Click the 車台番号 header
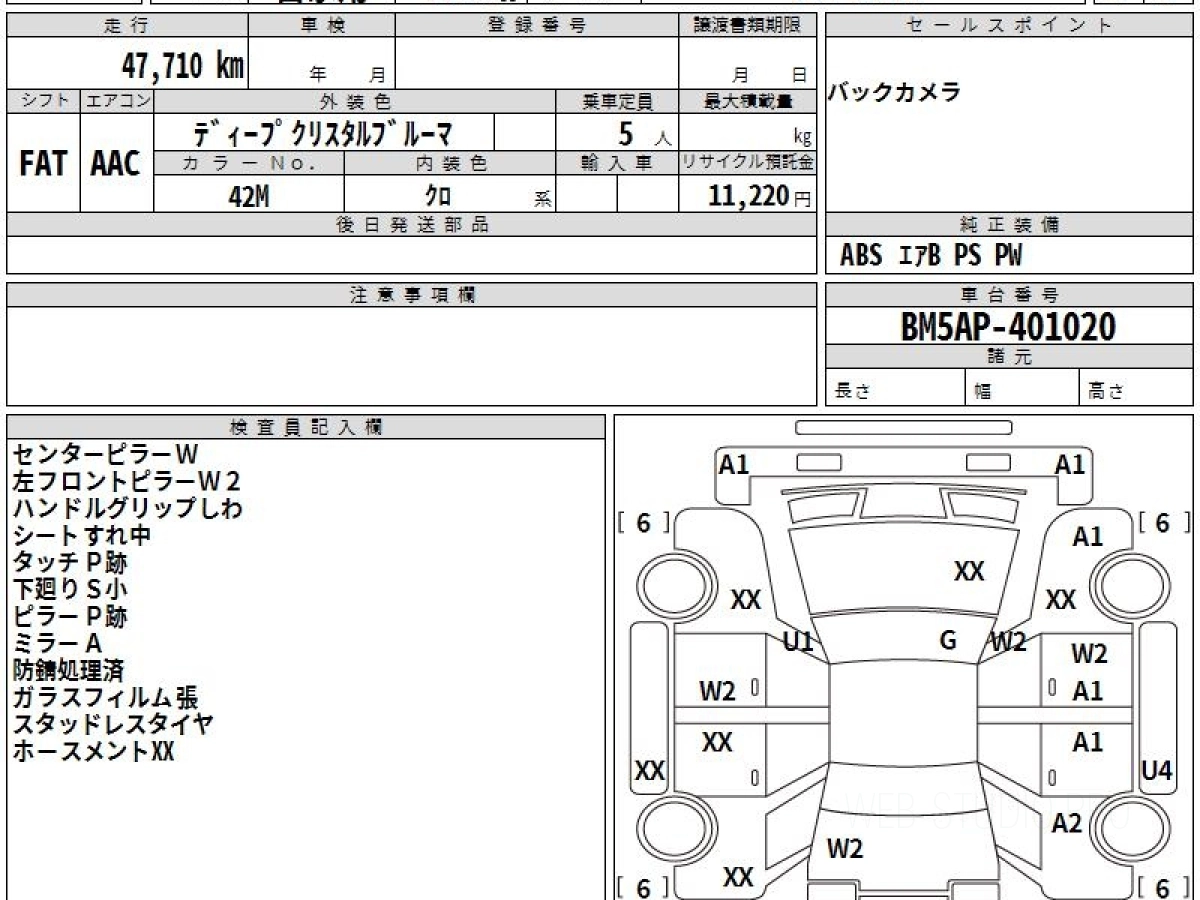The width and height of the screenshot is (1200, 900). pos(1009,295)
